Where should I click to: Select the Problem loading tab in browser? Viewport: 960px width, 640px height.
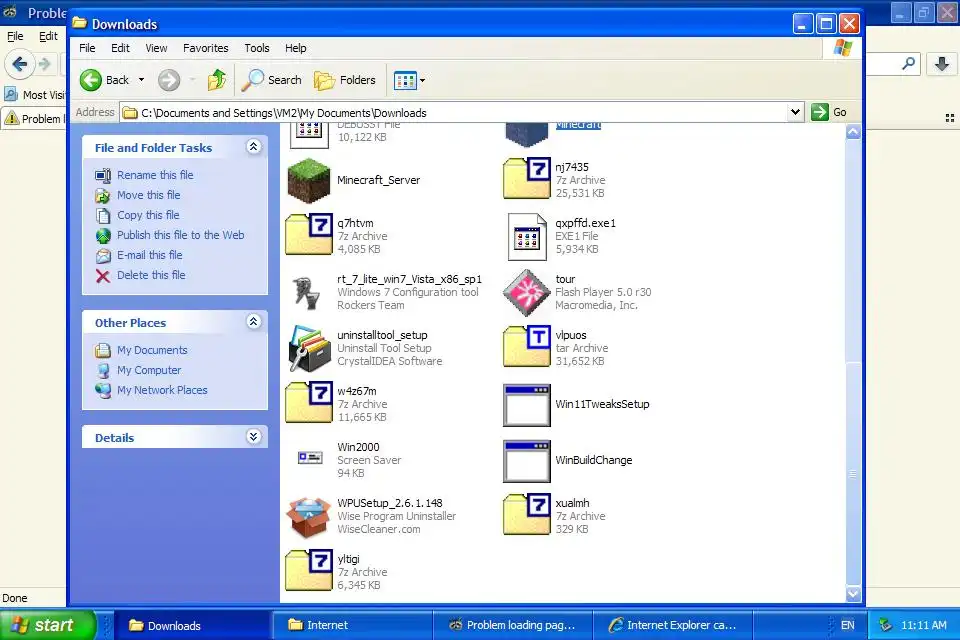34,118
